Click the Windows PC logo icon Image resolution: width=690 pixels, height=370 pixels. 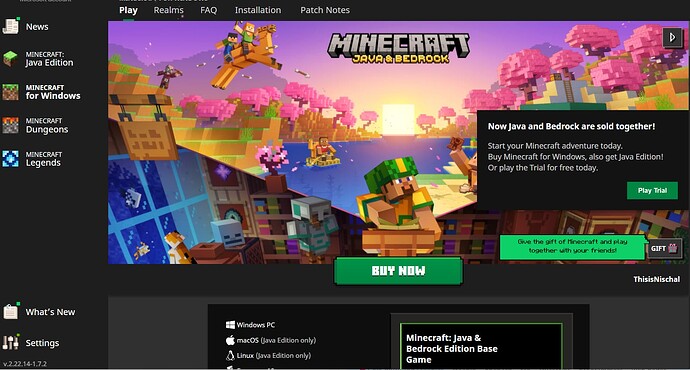coord(230,325)
